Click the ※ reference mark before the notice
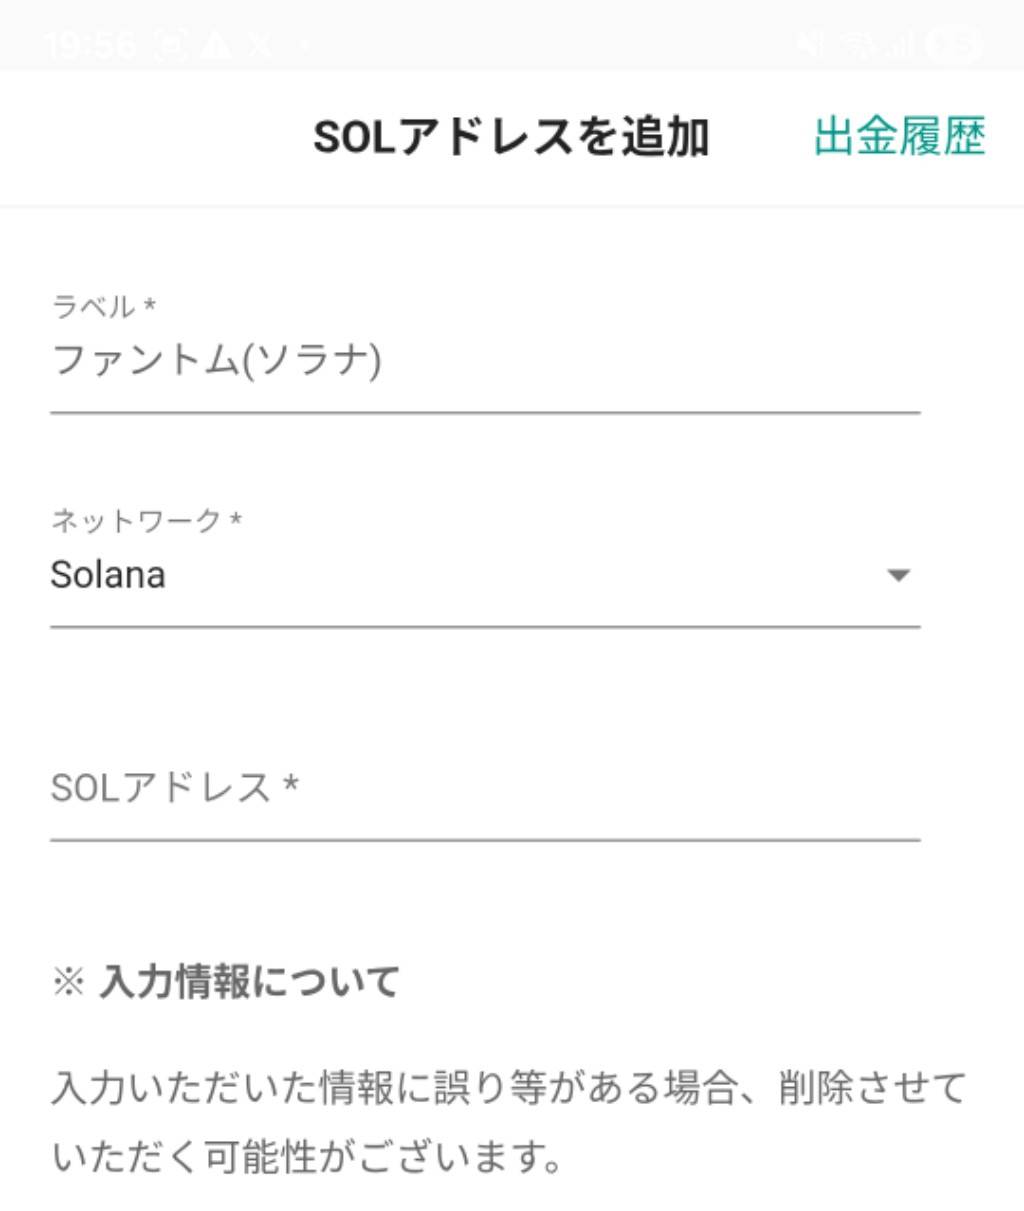Image resolution: width=1024 pixels, height=1211 pixels. click(68, 982)
